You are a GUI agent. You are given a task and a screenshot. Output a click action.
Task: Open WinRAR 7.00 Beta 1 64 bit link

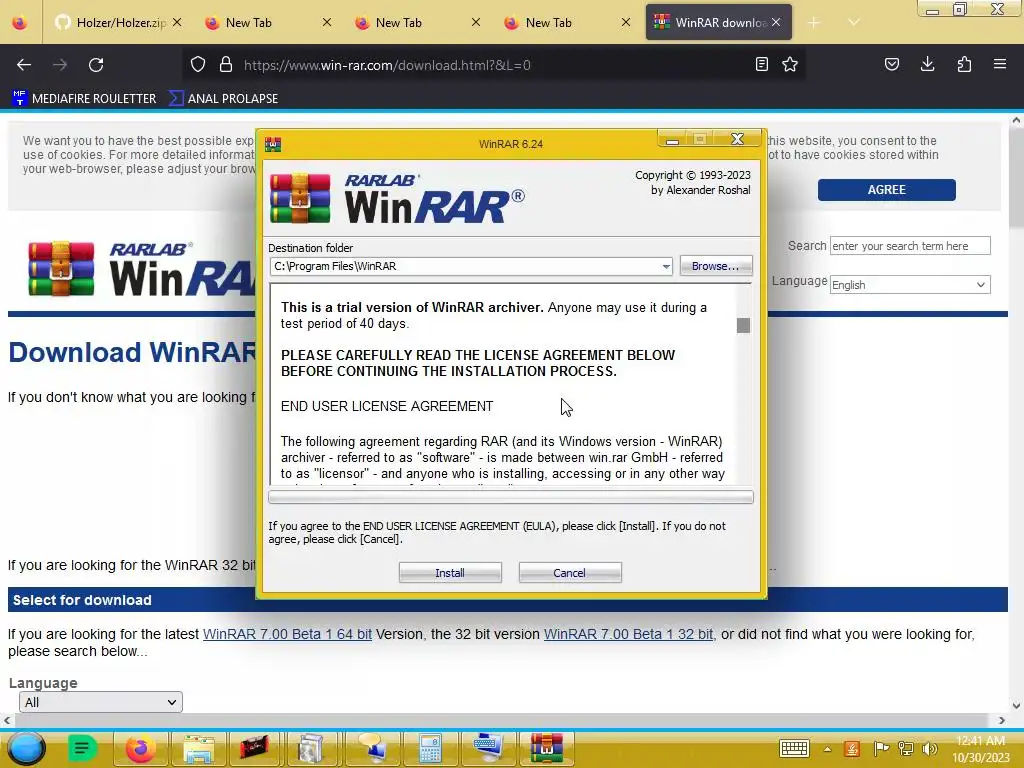(287, 634)
